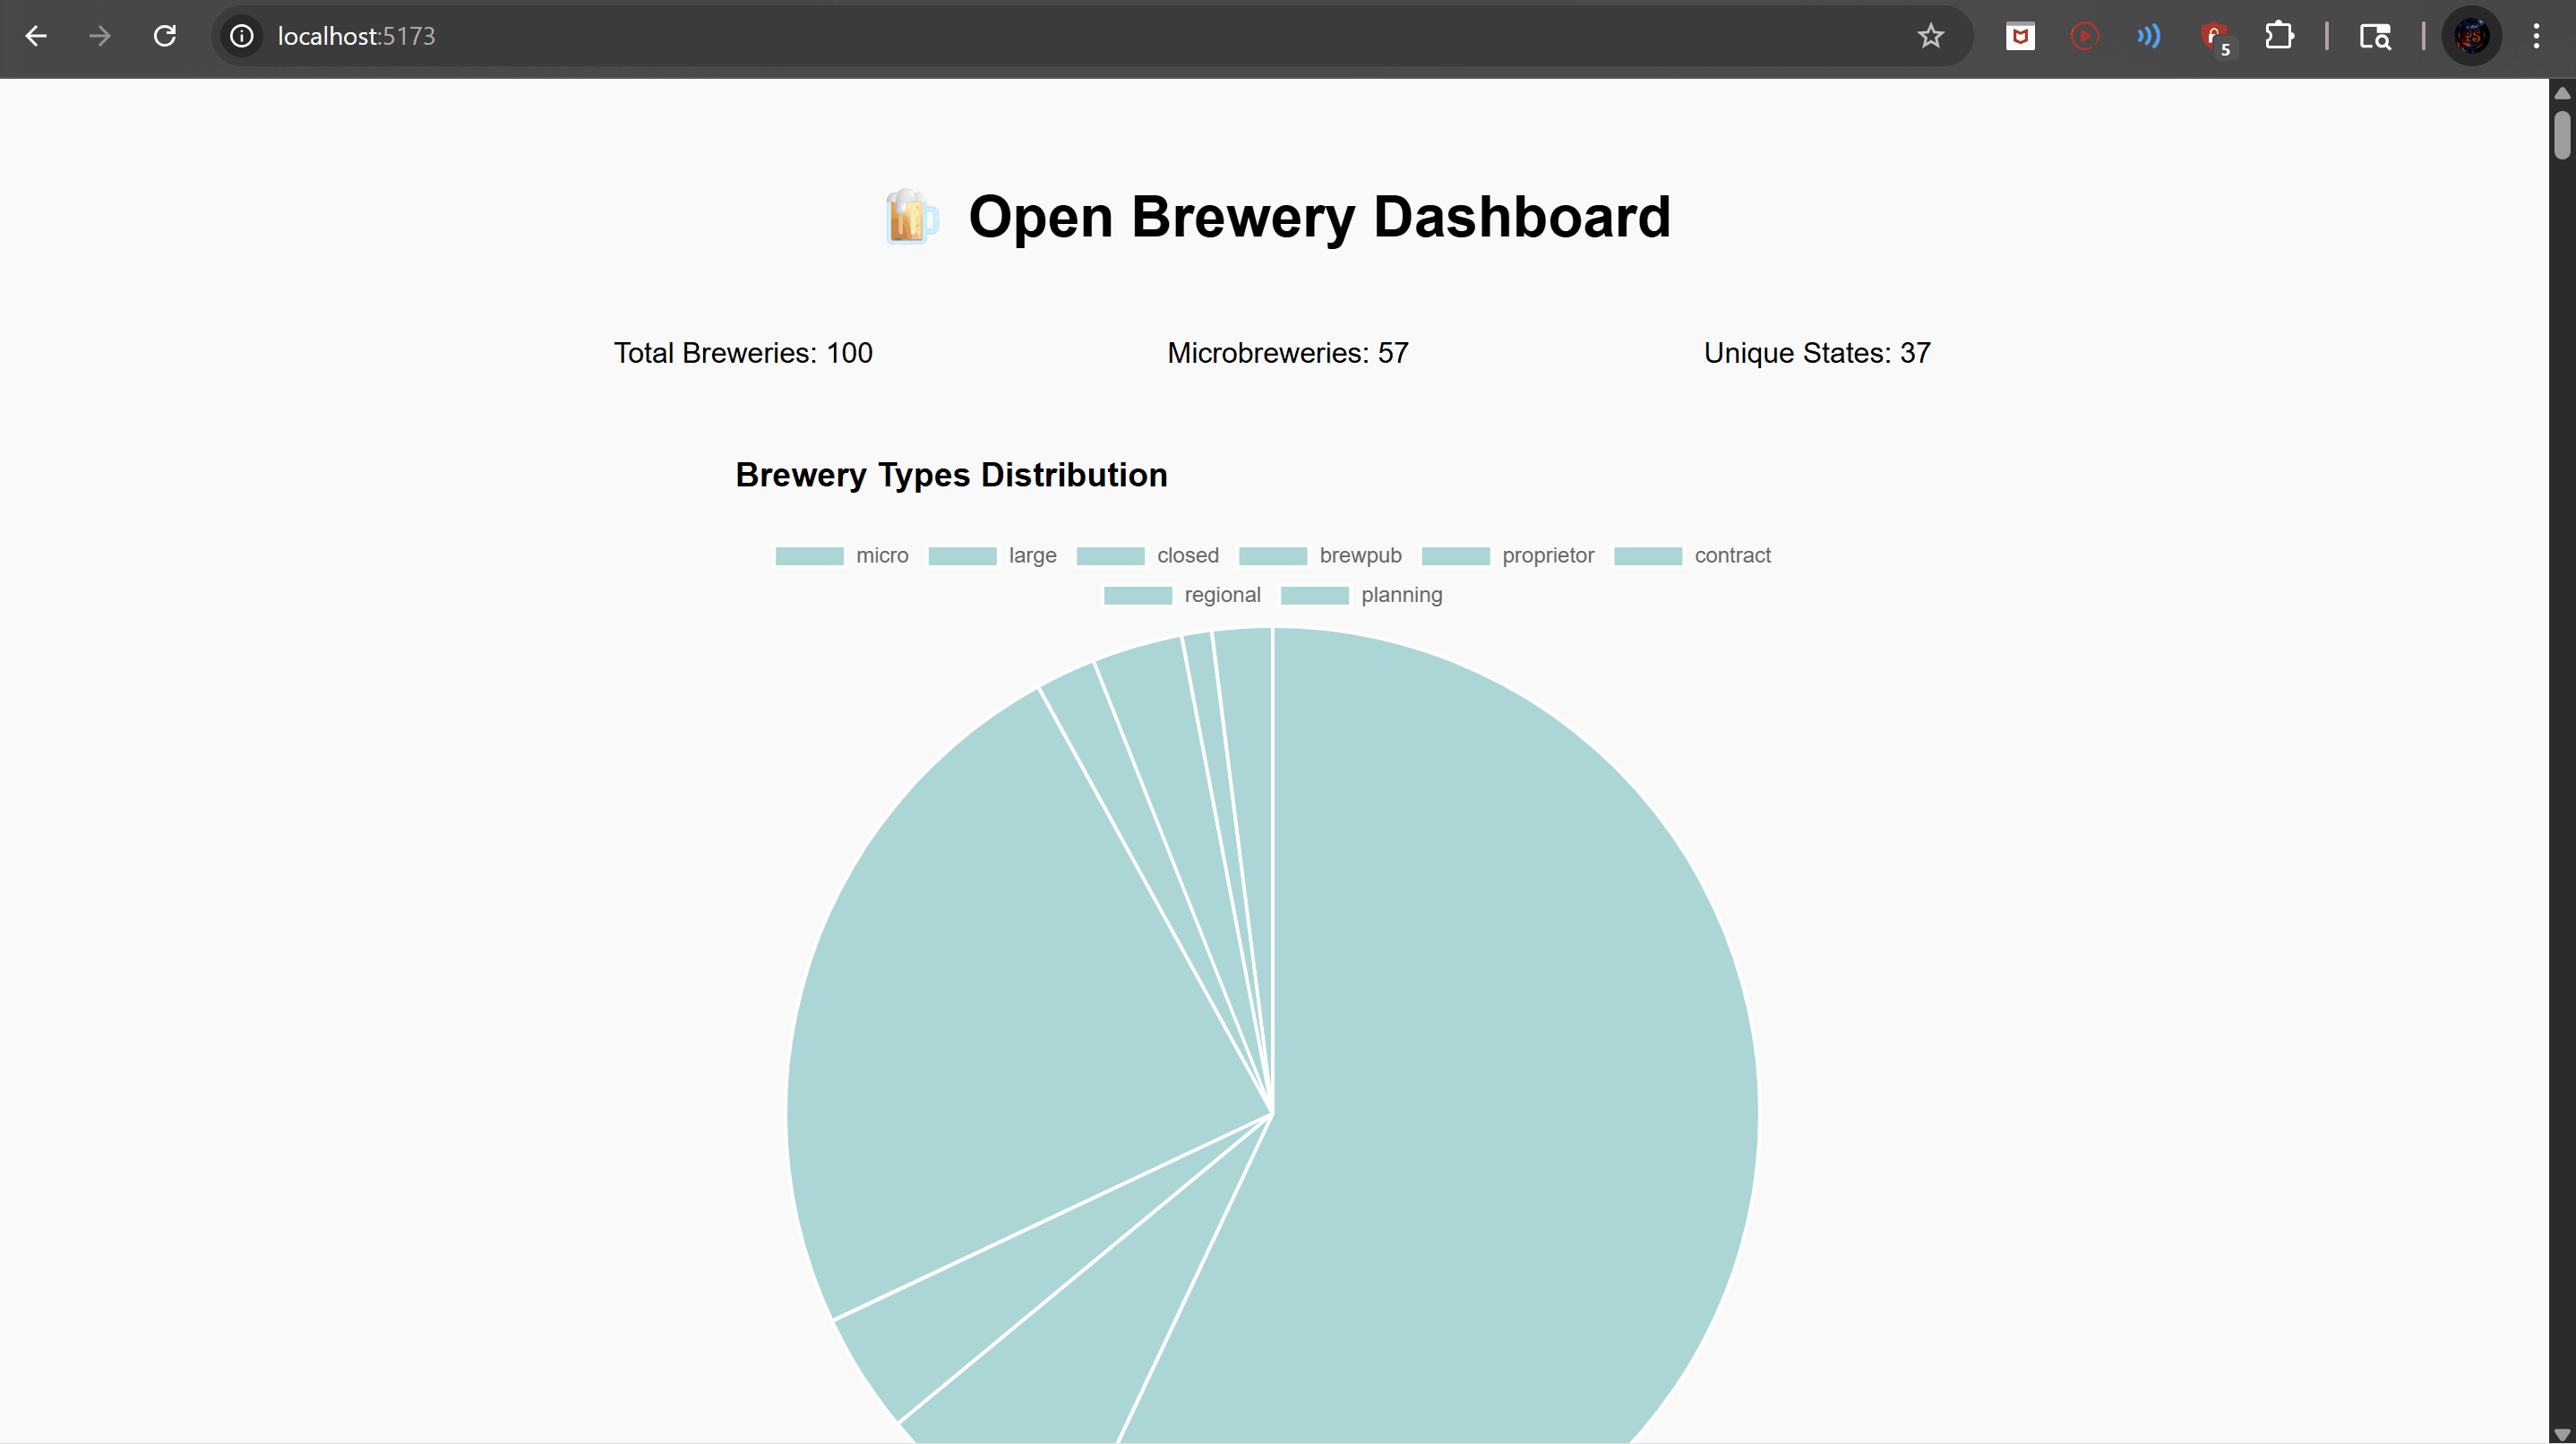Click the Total Breweries: 100 stat
This screenshot has width=2576, height=1444.
click(743, 353)
